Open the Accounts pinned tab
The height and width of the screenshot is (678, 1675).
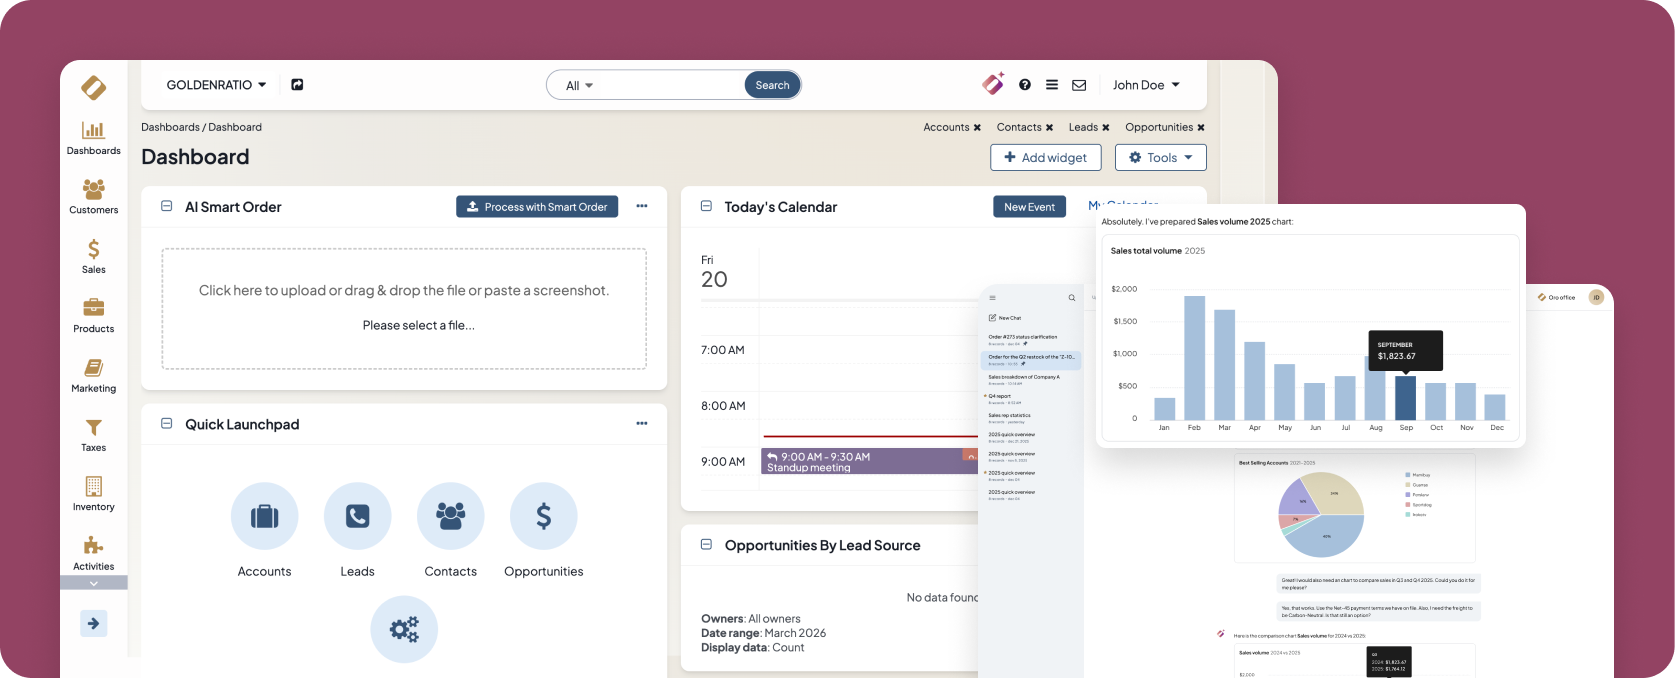tap(946, 127)
